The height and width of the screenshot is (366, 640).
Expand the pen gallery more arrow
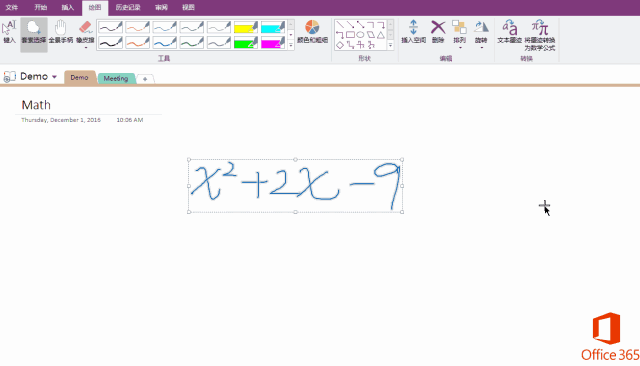pyautogui.click(x=291, y=45)
